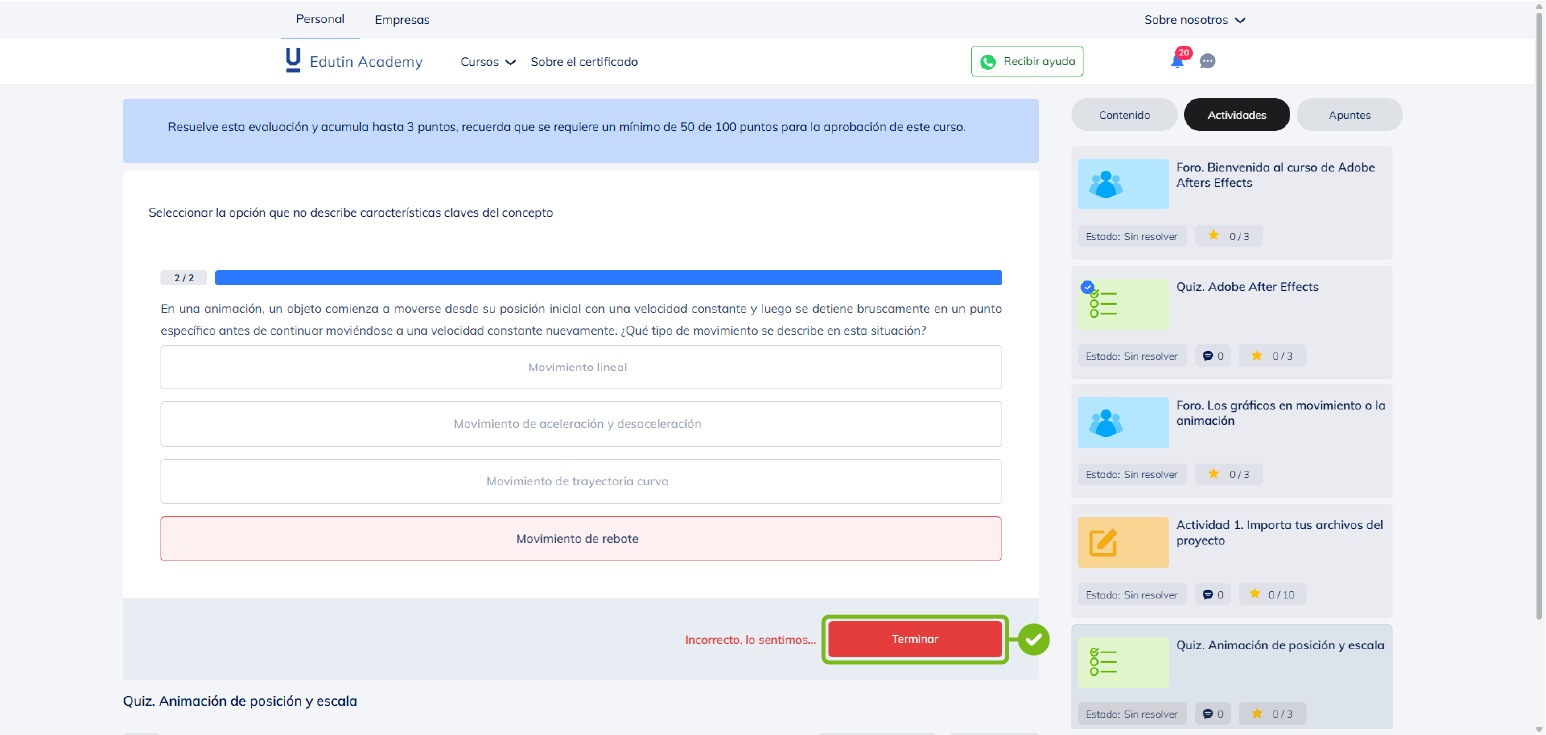Click the Edutin Academy logo

(353, 61)
